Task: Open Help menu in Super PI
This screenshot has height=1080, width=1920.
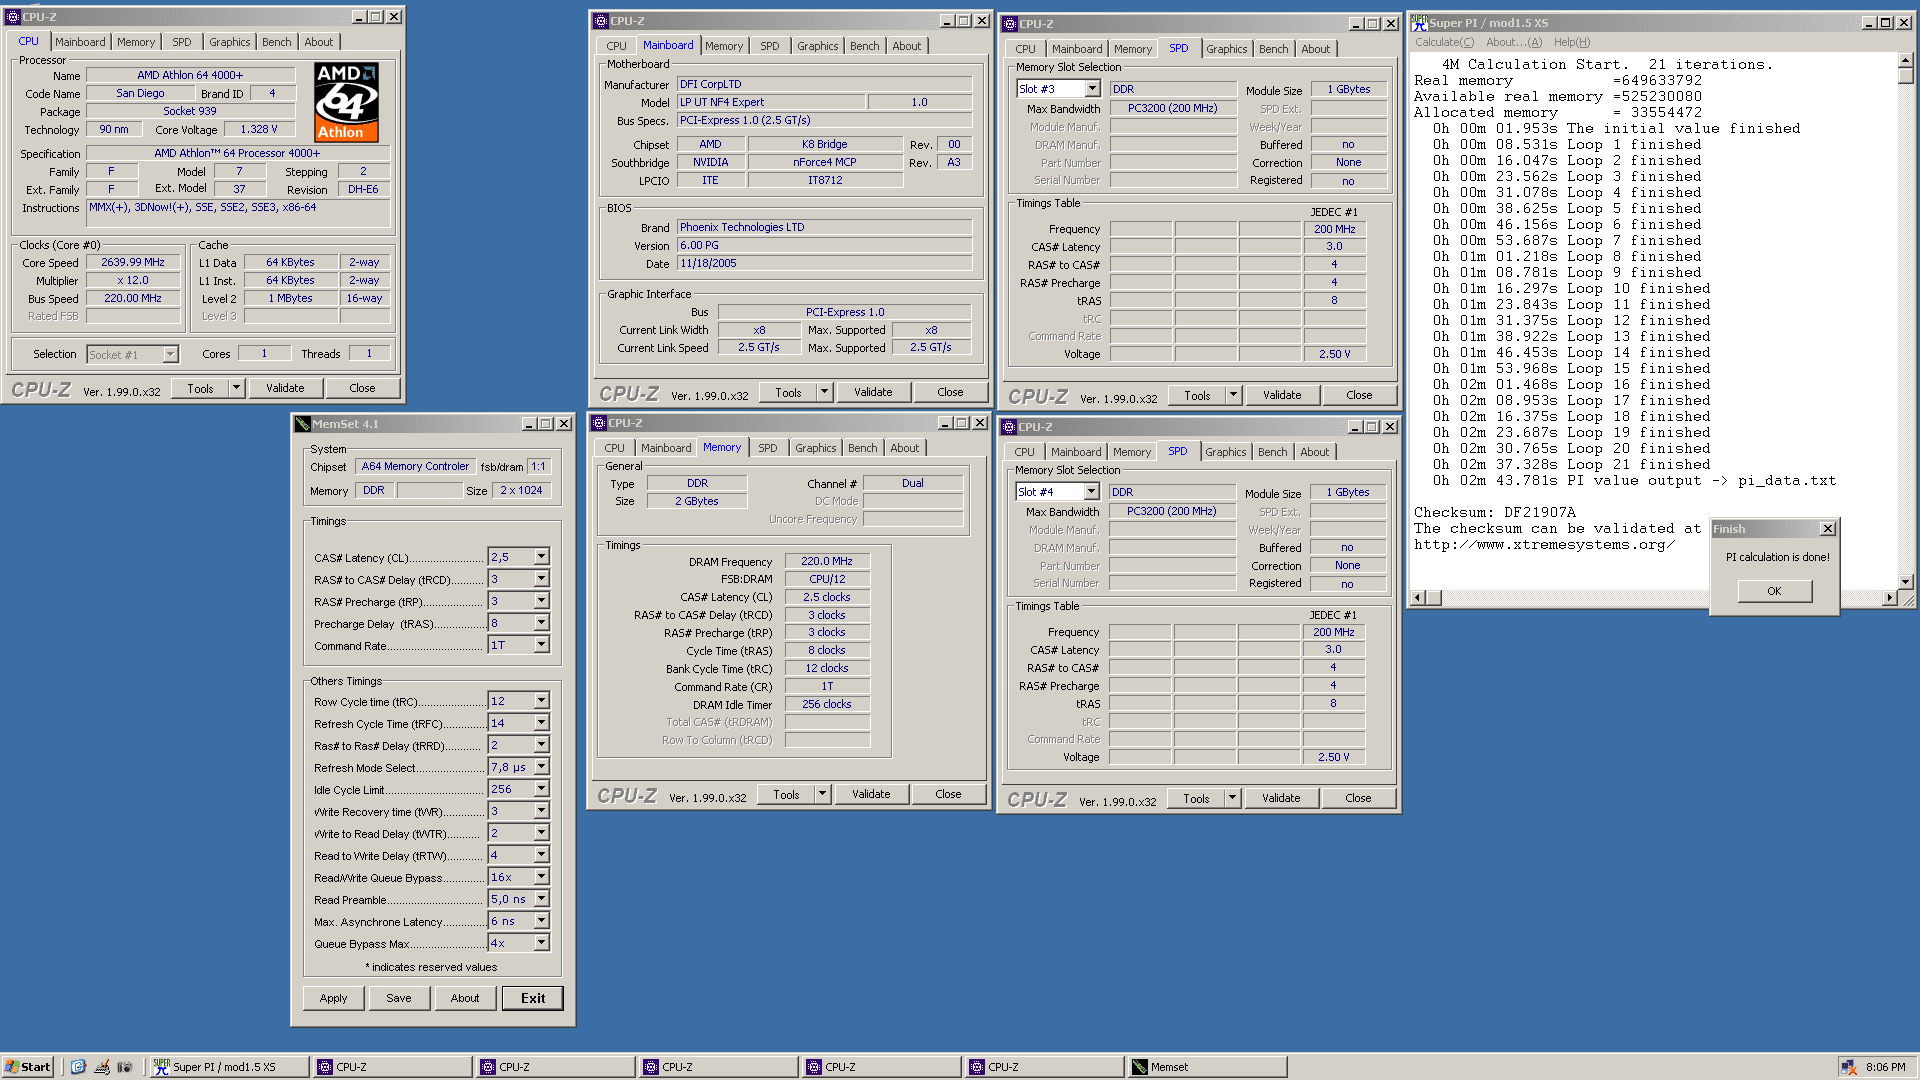Action: (1572, 42)
